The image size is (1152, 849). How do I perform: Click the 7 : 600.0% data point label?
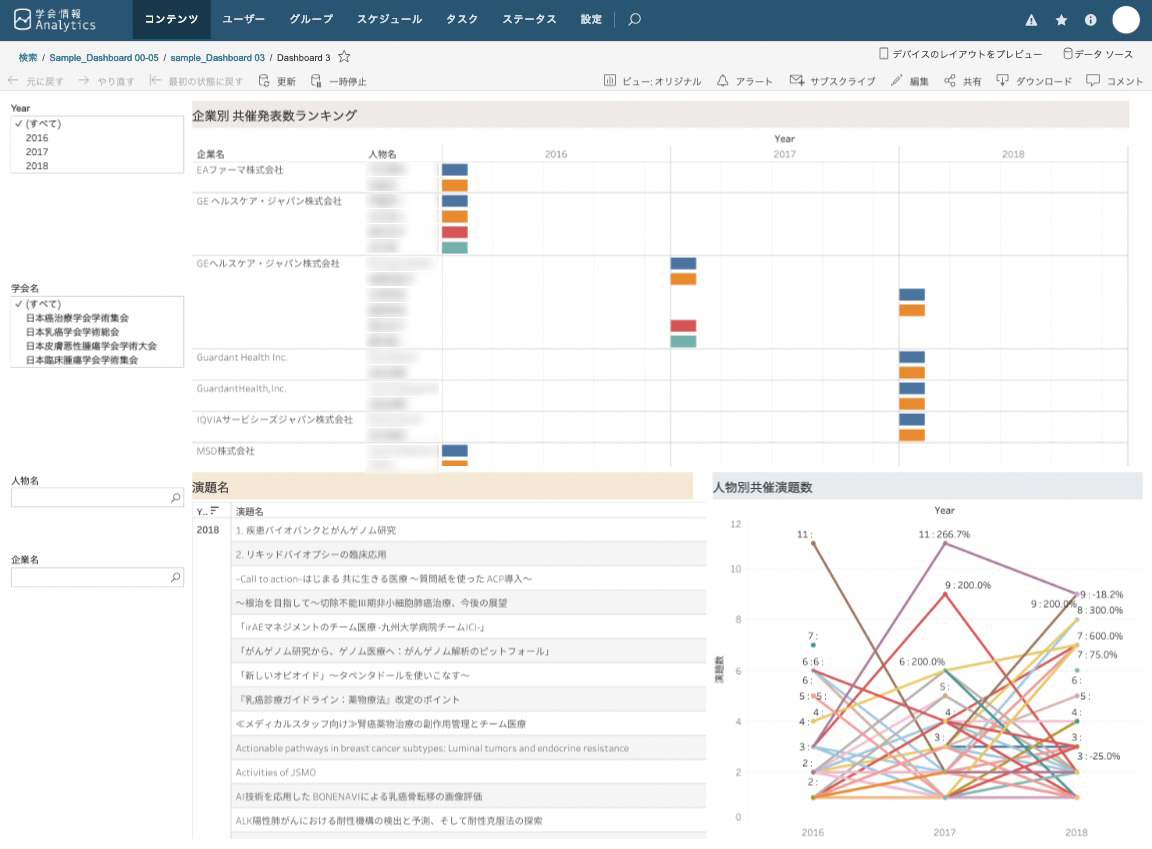tap(1100, 636)
